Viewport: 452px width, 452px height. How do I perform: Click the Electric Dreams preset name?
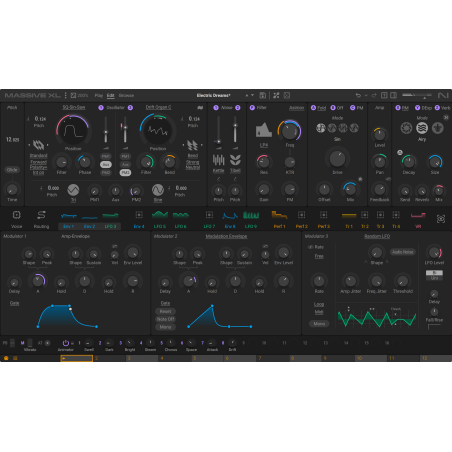[213, 95]
